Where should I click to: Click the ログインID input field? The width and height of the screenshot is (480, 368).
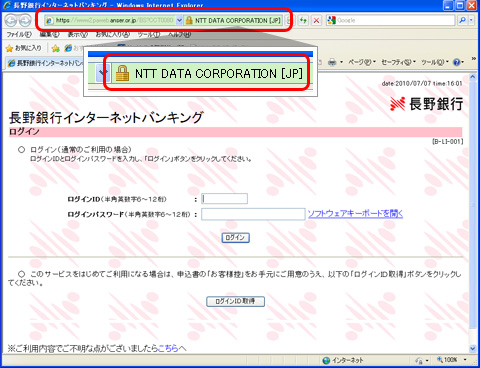(224, 199)
